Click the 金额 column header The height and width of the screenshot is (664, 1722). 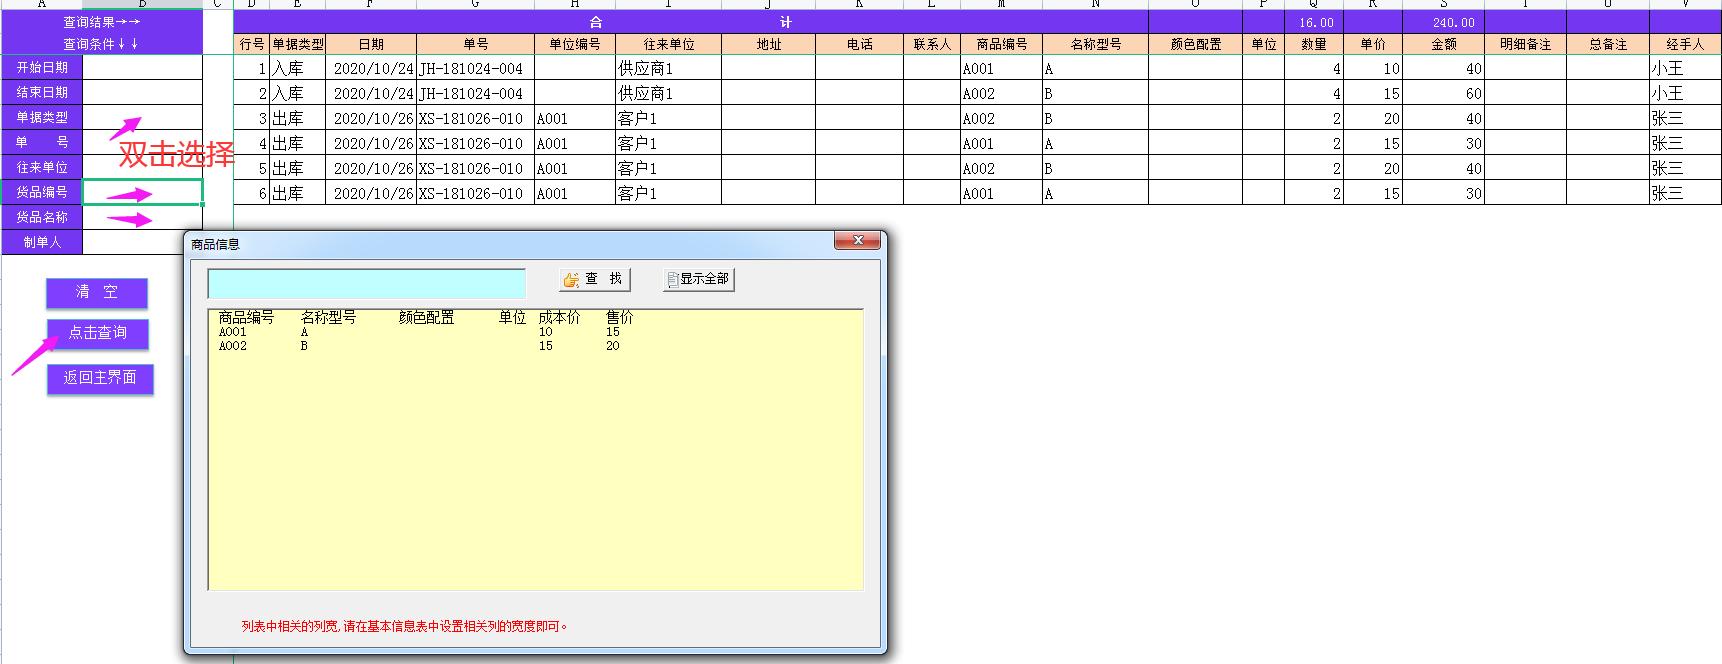click(1444, 44)
